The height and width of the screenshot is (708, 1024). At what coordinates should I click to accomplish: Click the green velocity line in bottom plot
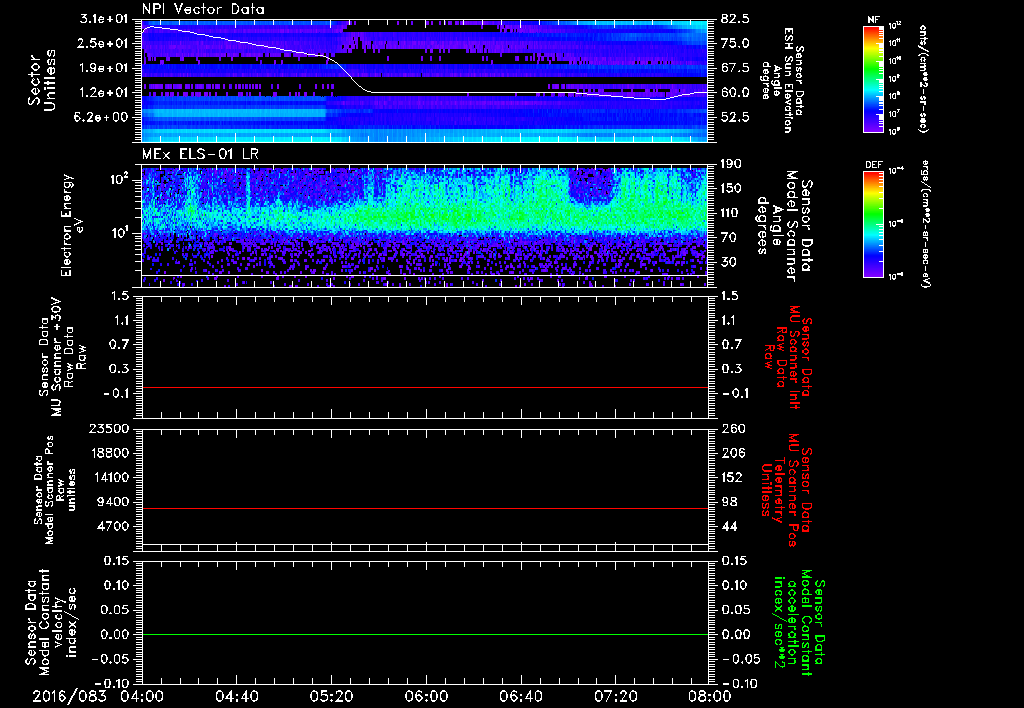(424, 634)
